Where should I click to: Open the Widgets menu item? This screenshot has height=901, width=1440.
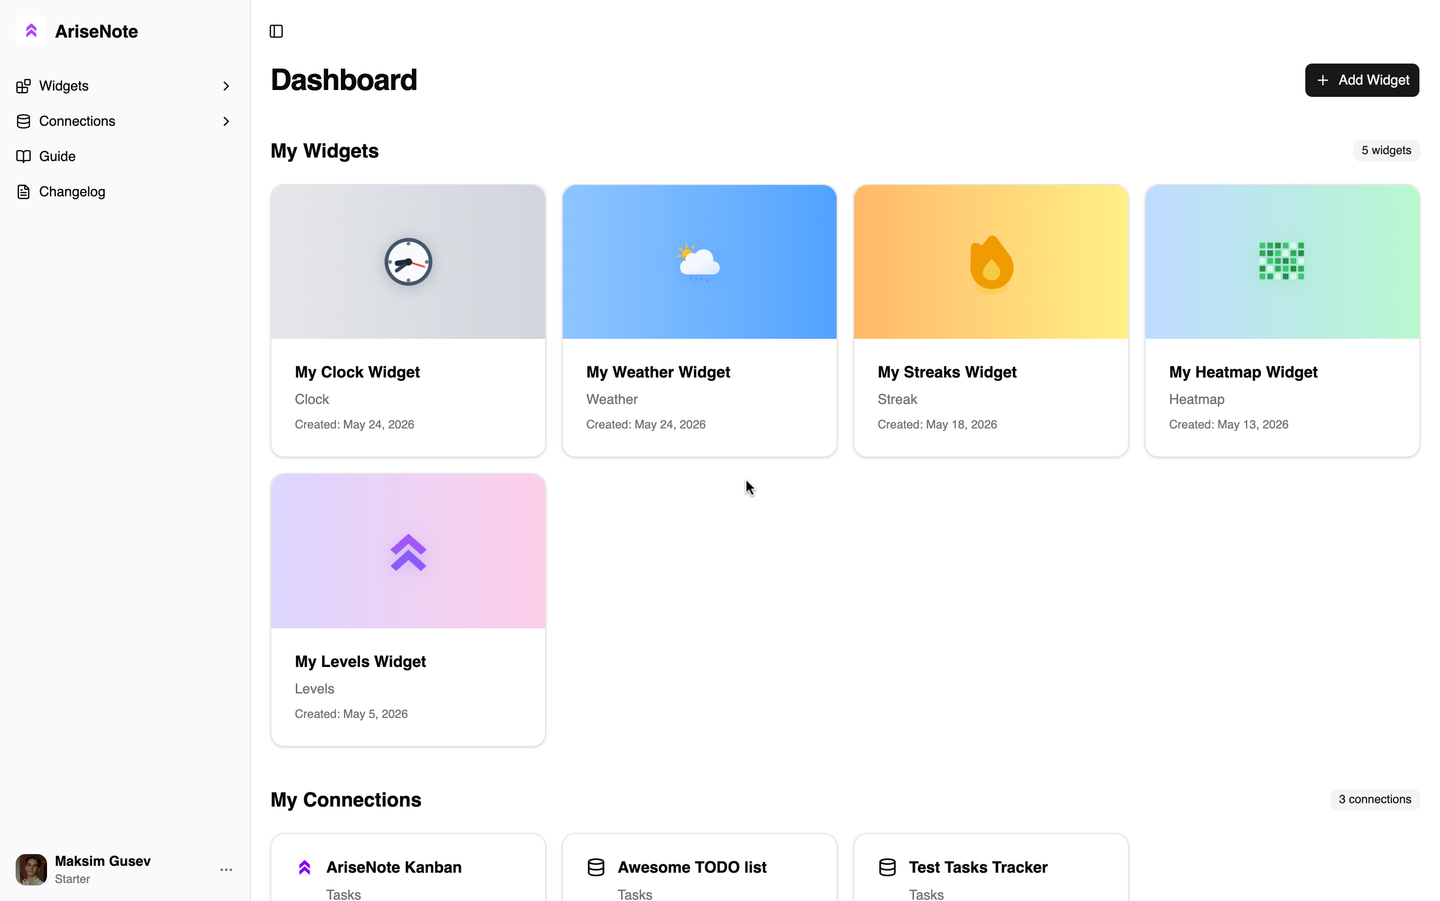click(x=125, y=86)
